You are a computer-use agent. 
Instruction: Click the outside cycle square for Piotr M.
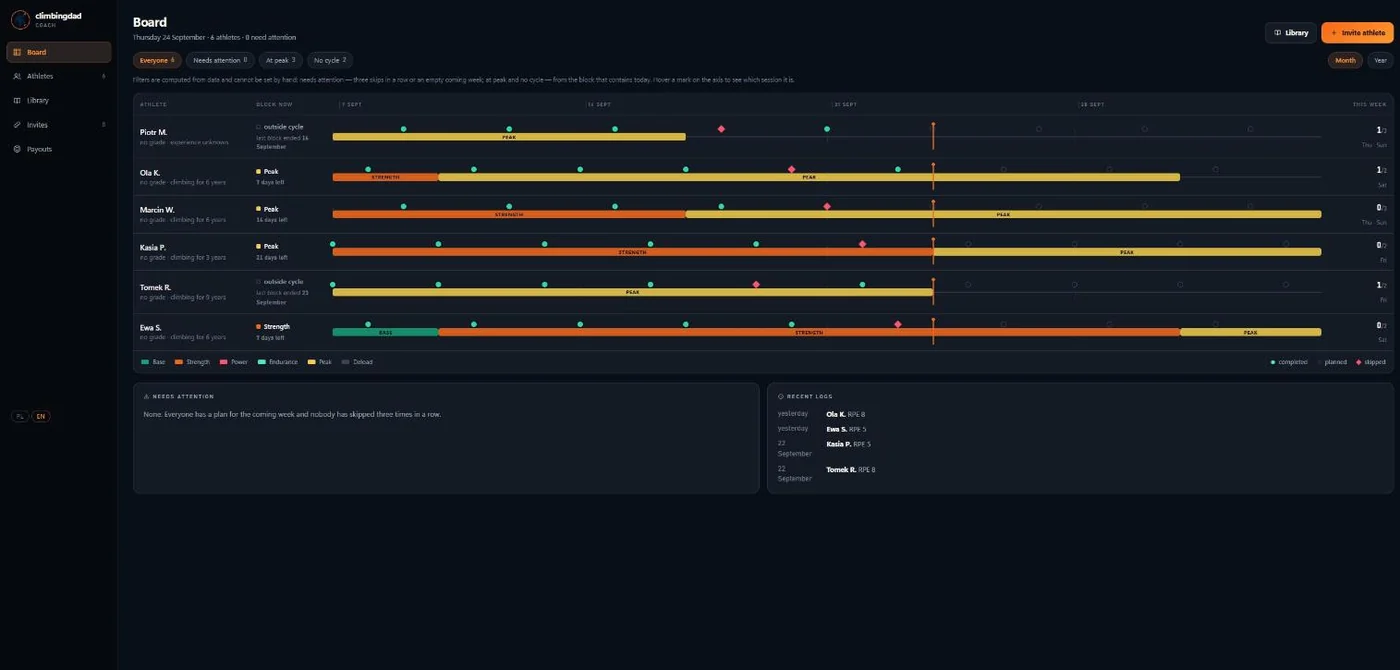coord(259,127)
